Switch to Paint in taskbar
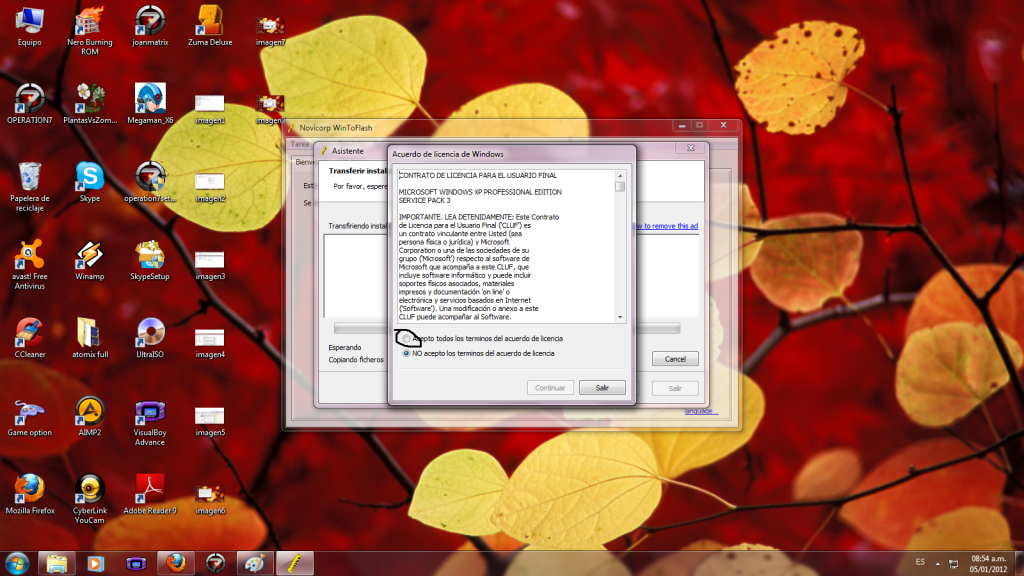 click(x=255, y=563)
